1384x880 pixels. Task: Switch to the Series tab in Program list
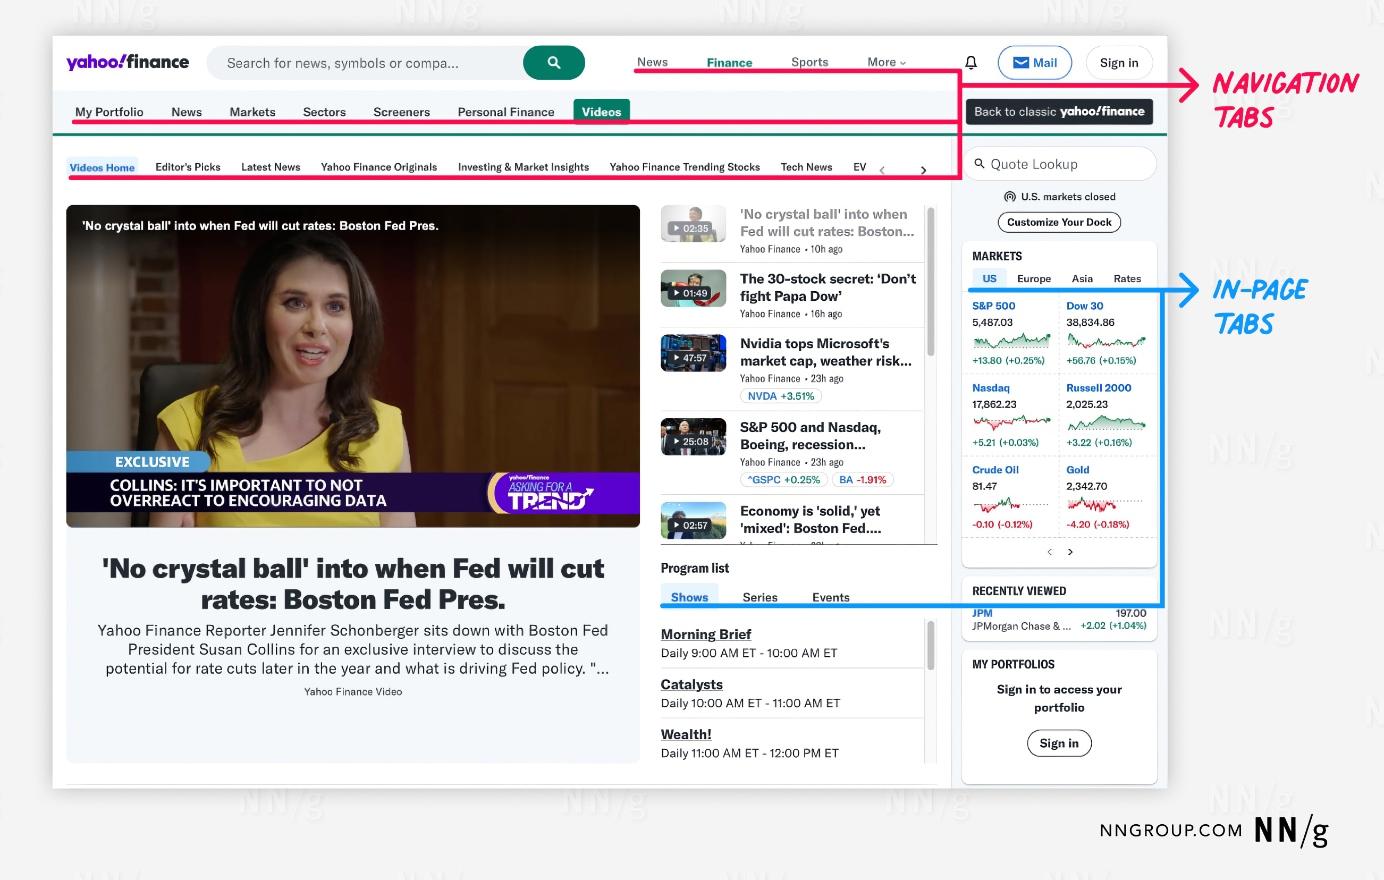click(760, 597)
